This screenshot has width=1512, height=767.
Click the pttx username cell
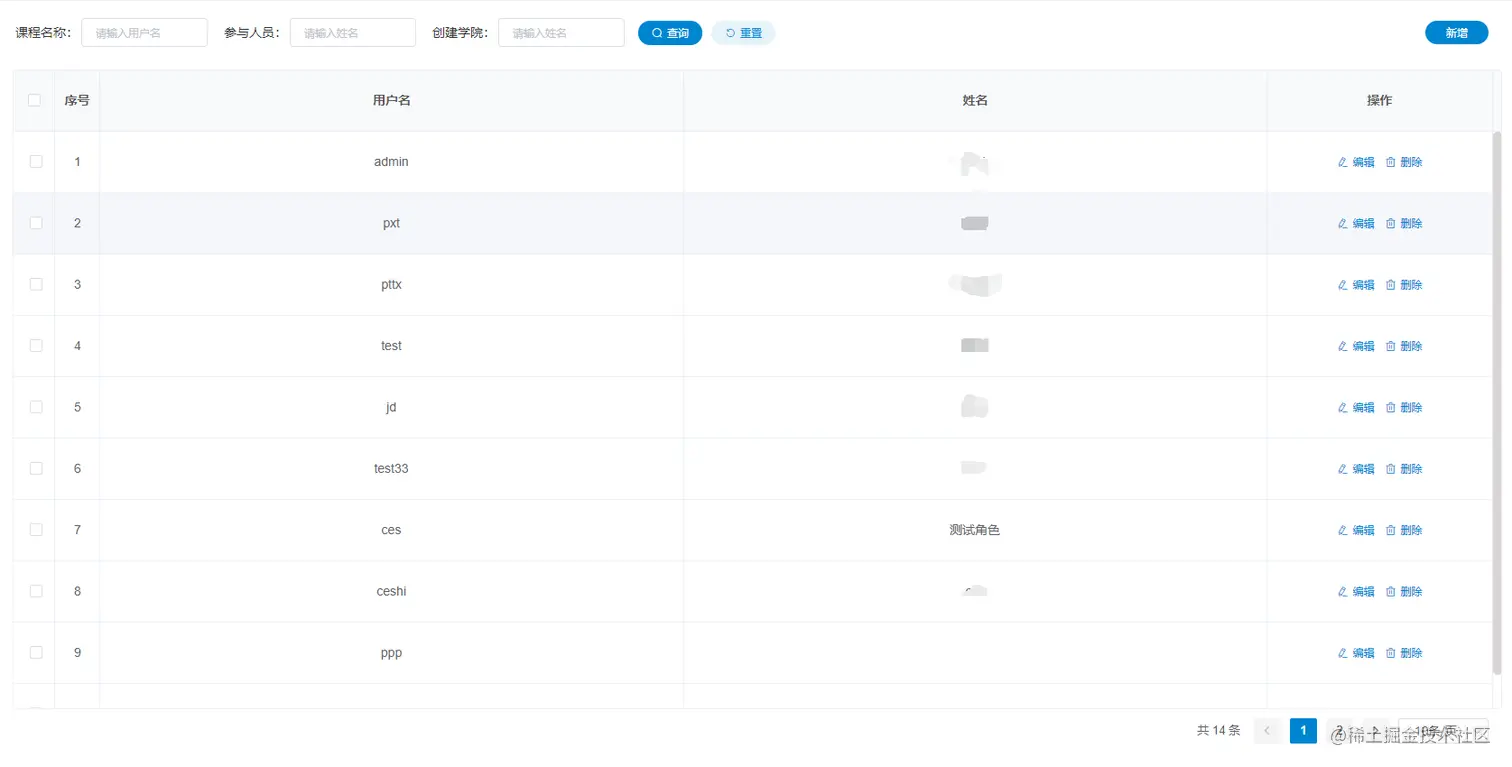pyautogui.click(x=391, y=285)
